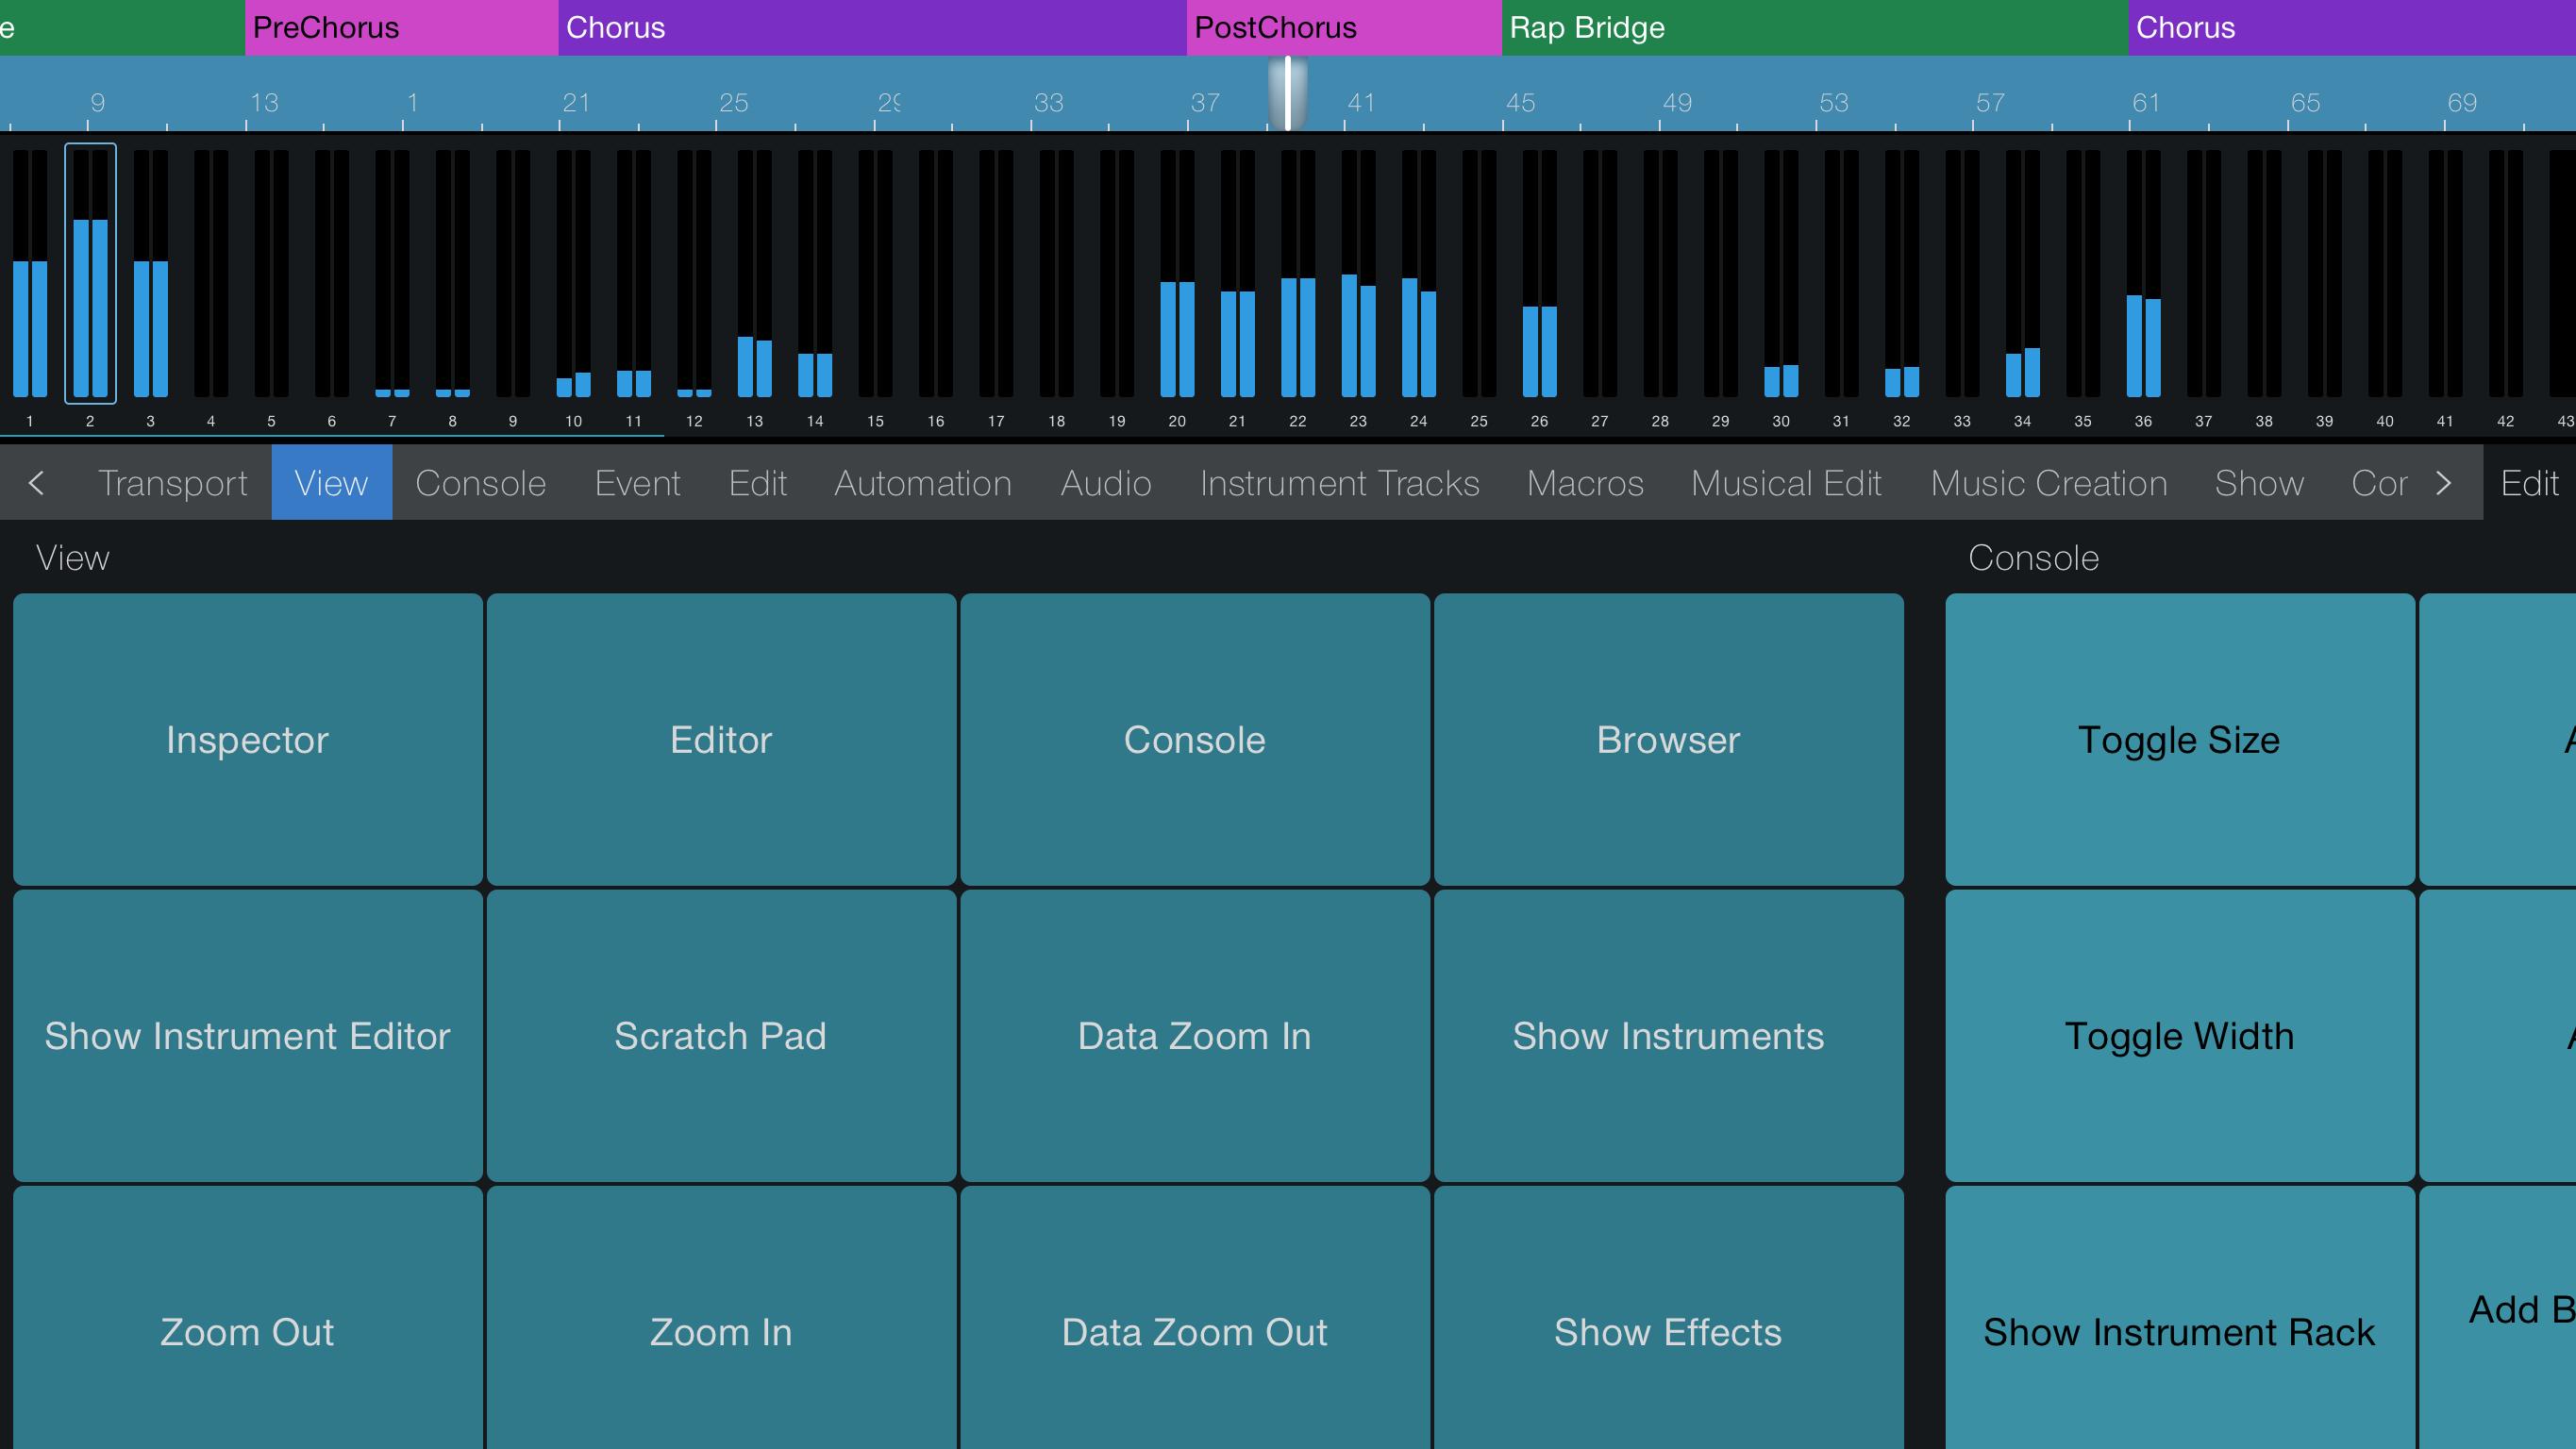
Task: Show the Instrument Rack
Action: pos(2178,1330)
